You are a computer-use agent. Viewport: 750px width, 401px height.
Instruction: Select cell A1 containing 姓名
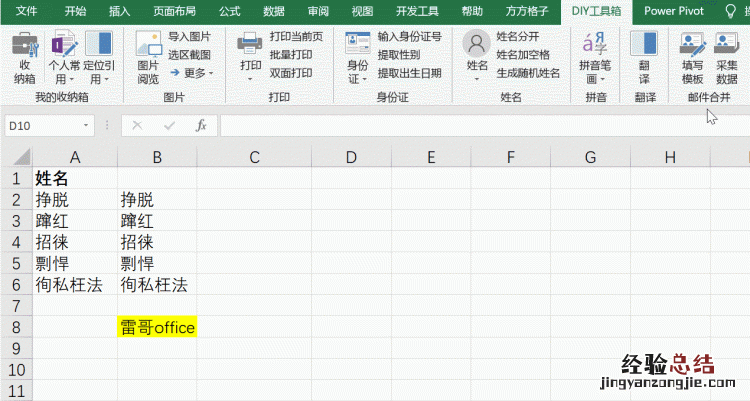tap(75, 178)
